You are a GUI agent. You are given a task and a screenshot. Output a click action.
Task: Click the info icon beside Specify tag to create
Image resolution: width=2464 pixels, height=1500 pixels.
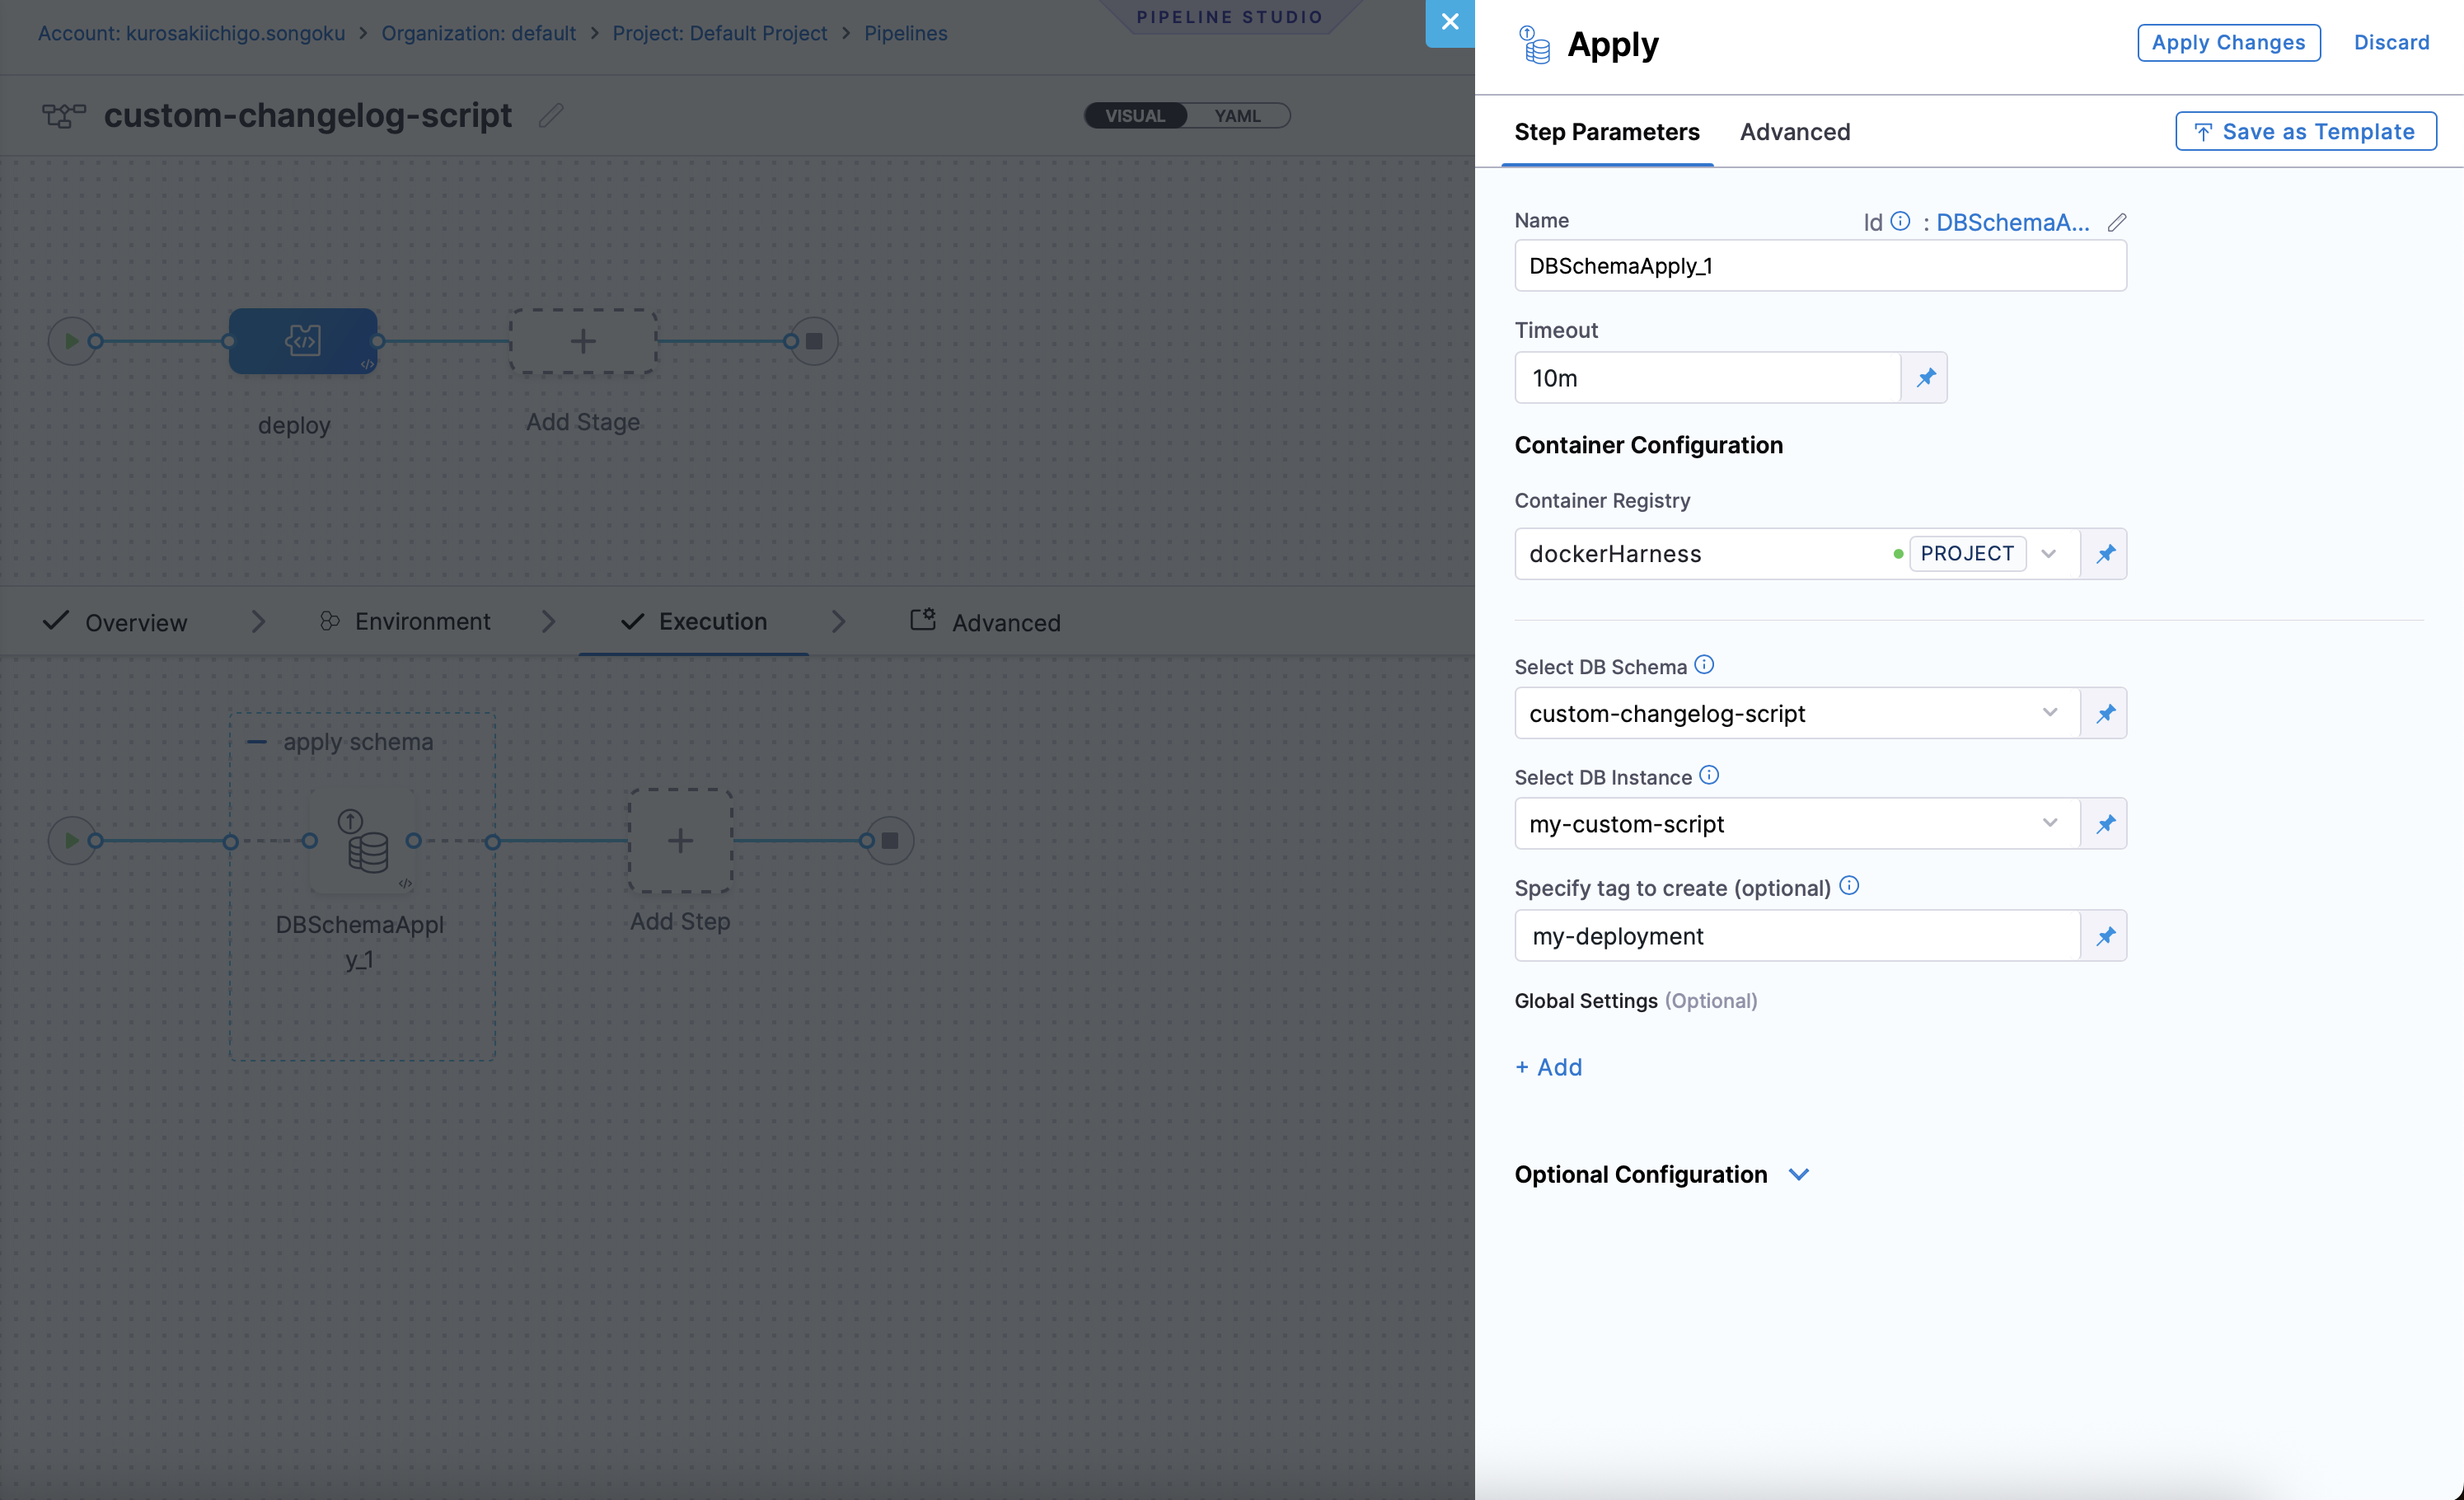click(1849, 886)
